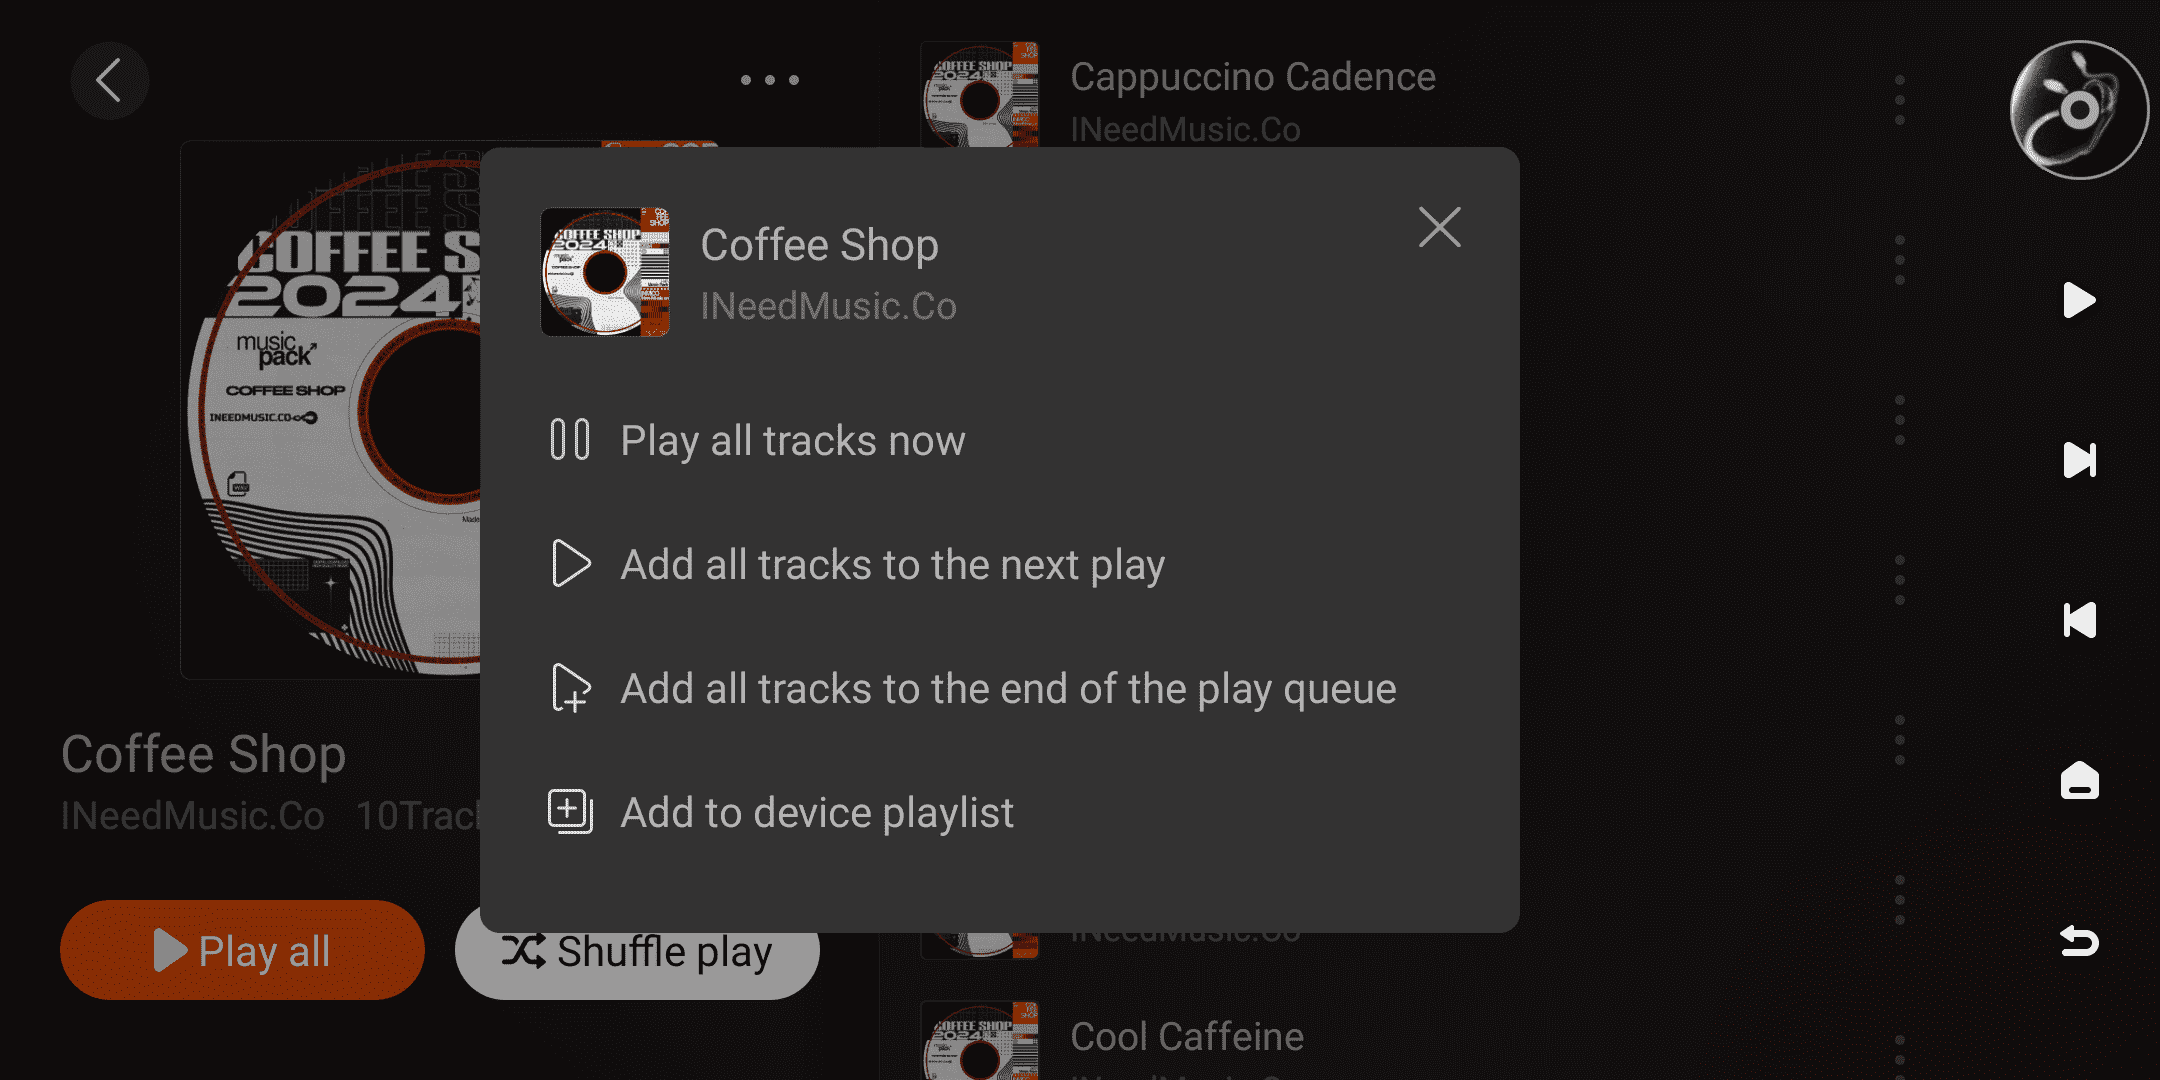Screen dimensions: 2160x1080
Task: Open options for Cappuccino Cadence track
Action: click(x=1899, y=100)
